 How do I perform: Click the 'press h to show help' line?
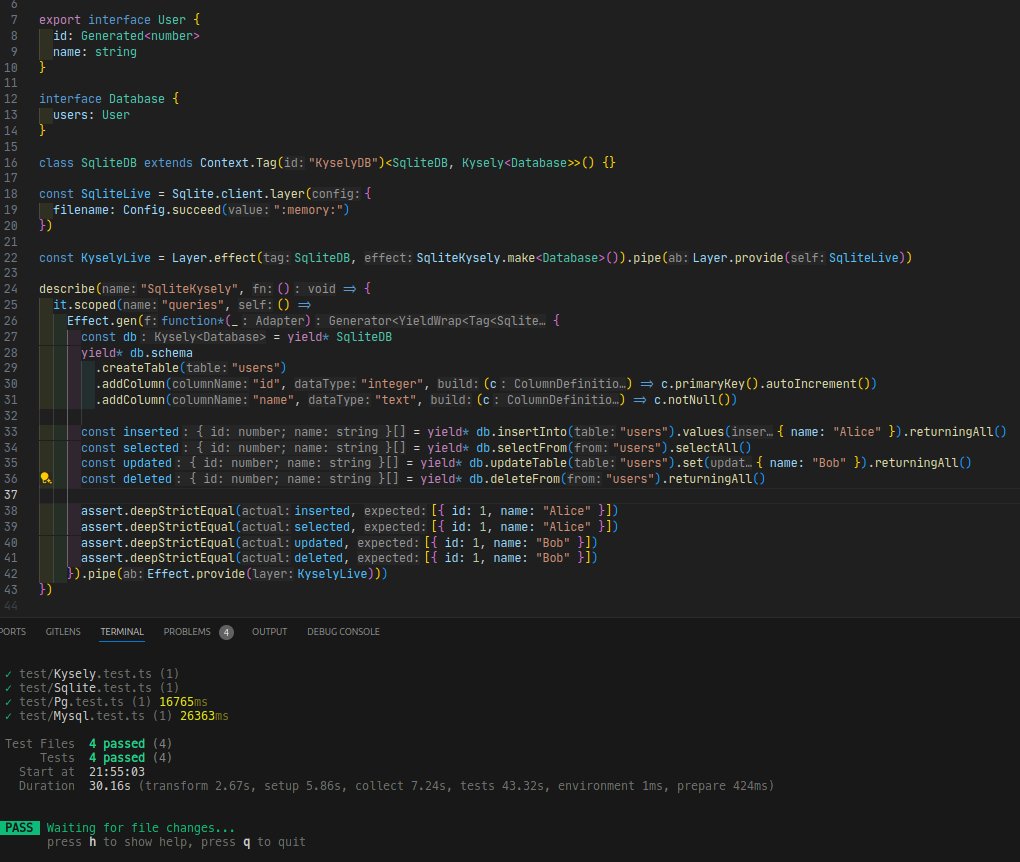176,842
